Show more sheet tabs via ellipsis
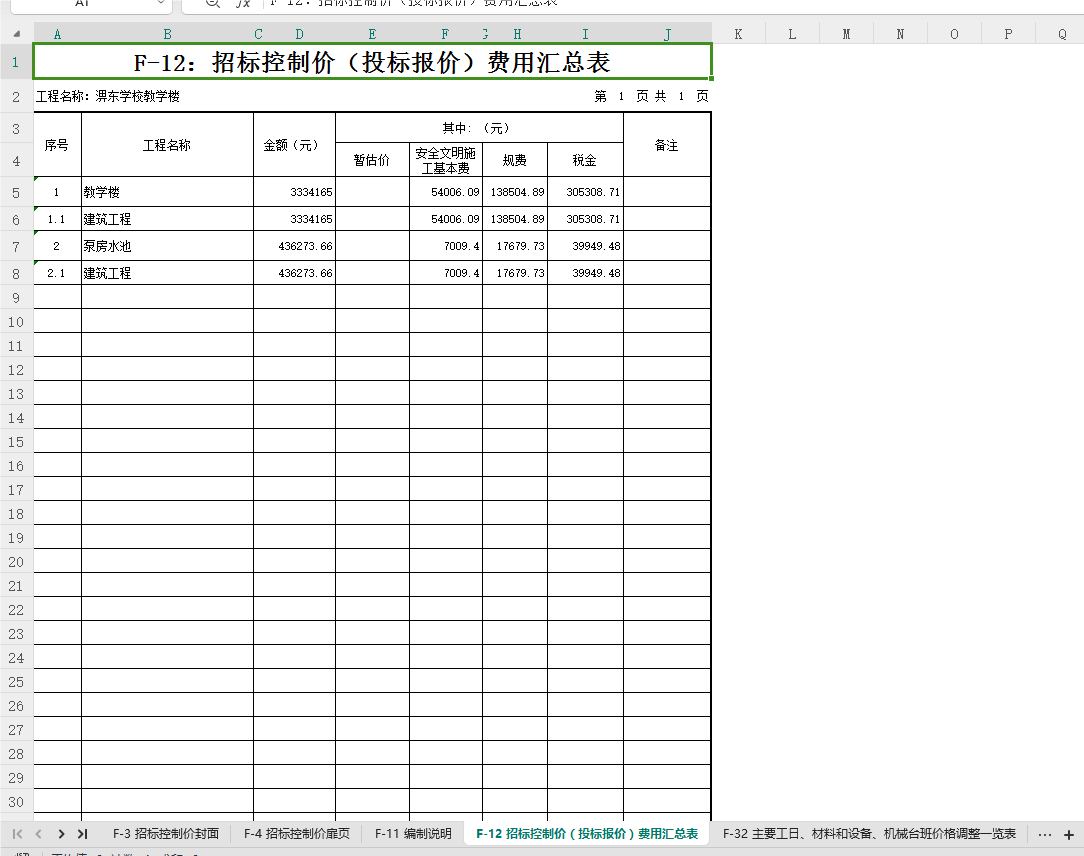The image size is (1084, 856). tap(1045, 835)
